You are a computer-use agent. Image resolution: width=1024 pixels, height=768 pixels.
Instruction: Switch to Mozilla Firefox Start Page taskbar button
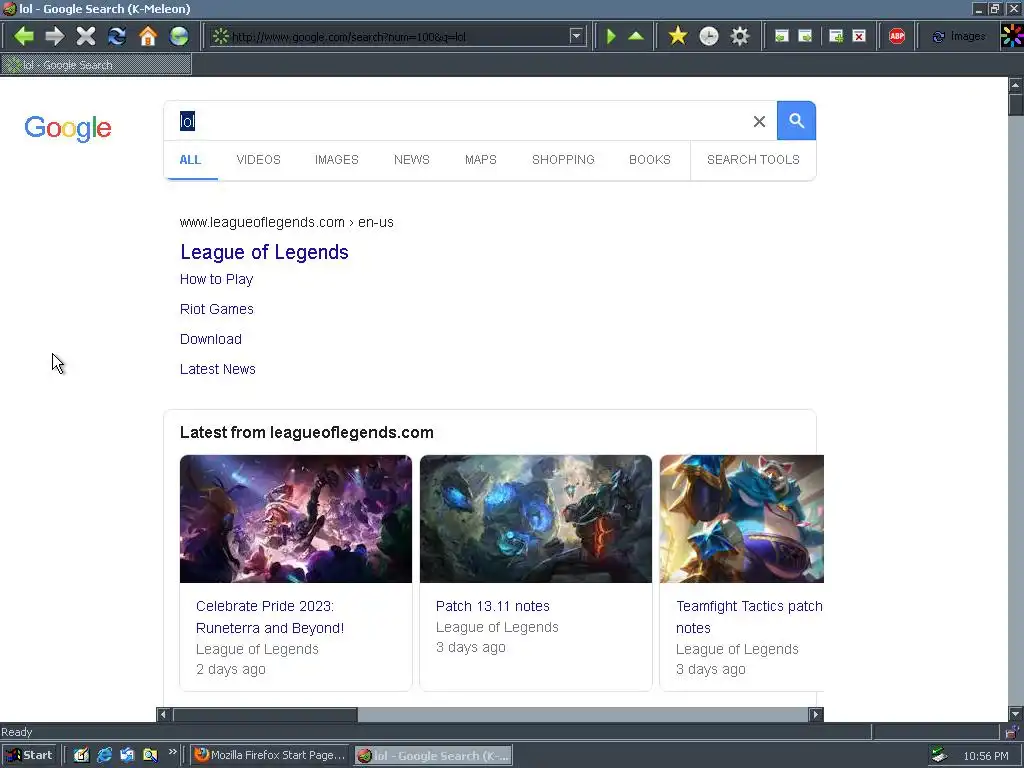pos(269,755)
